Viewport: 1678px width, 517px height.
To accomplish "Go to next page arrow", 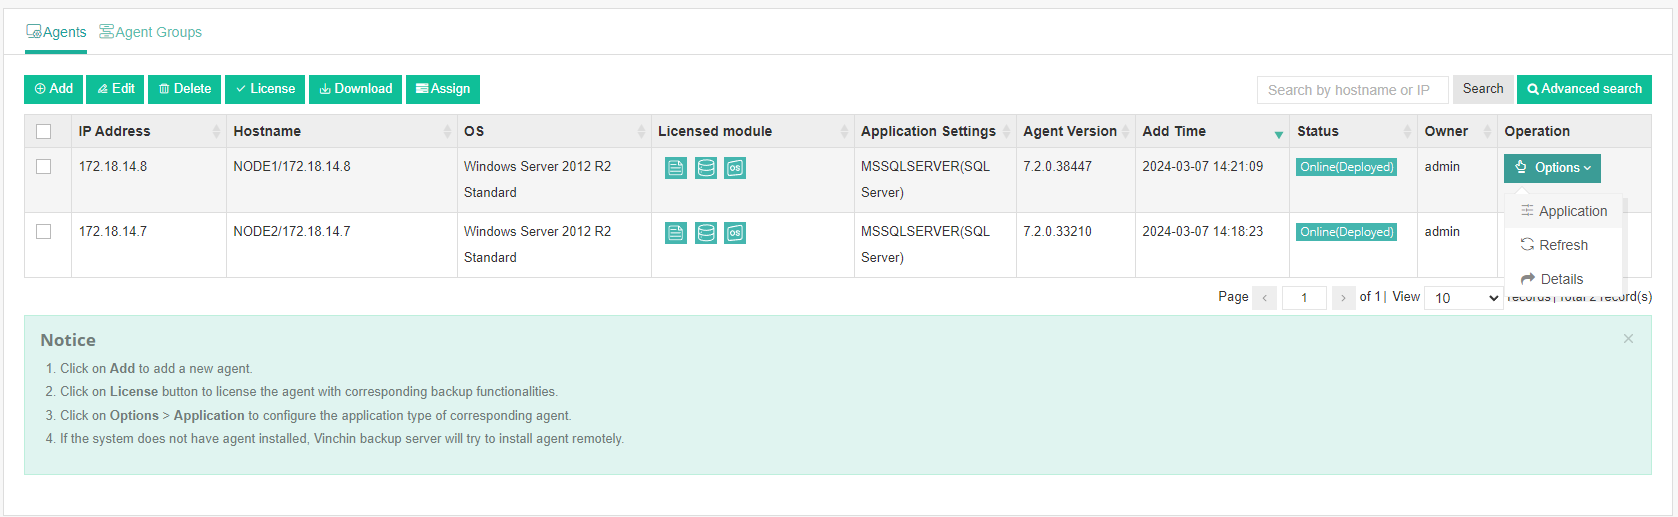I will tap(1343, 298).
